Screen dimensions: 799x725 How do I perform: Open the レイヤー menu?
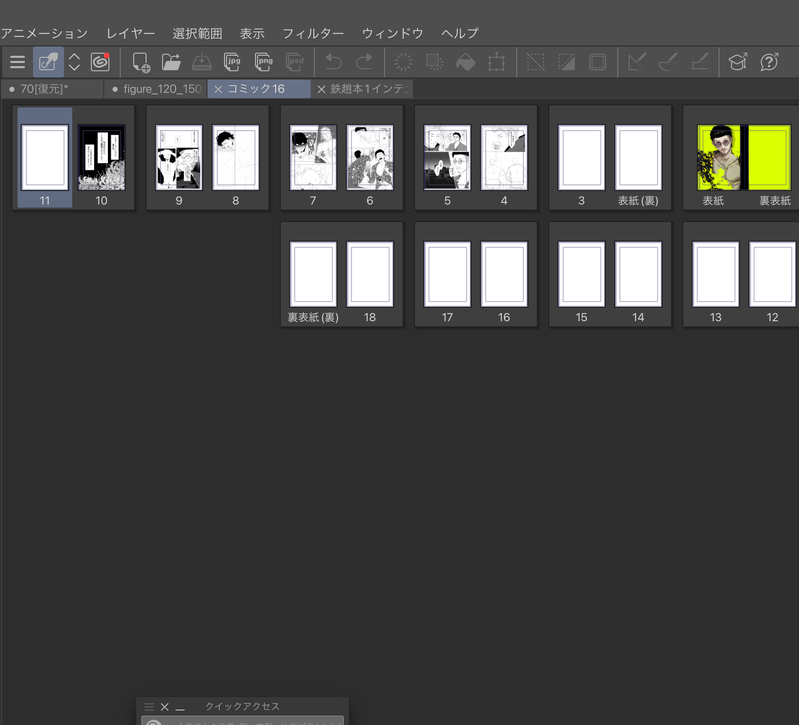pos(130,34)
